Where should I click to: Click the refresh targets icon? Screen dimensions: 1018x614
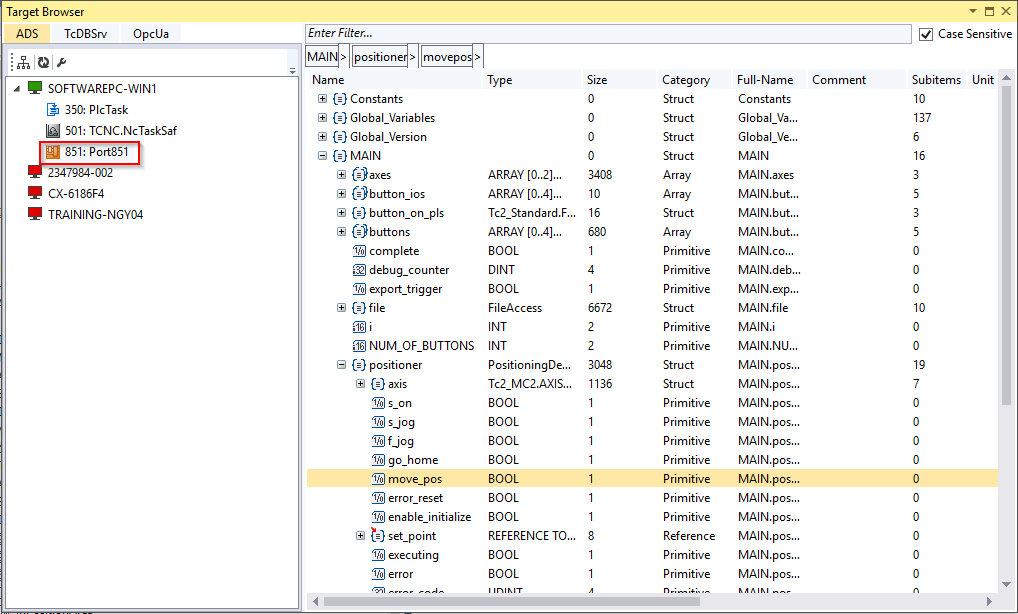click(x=43, y=62)
